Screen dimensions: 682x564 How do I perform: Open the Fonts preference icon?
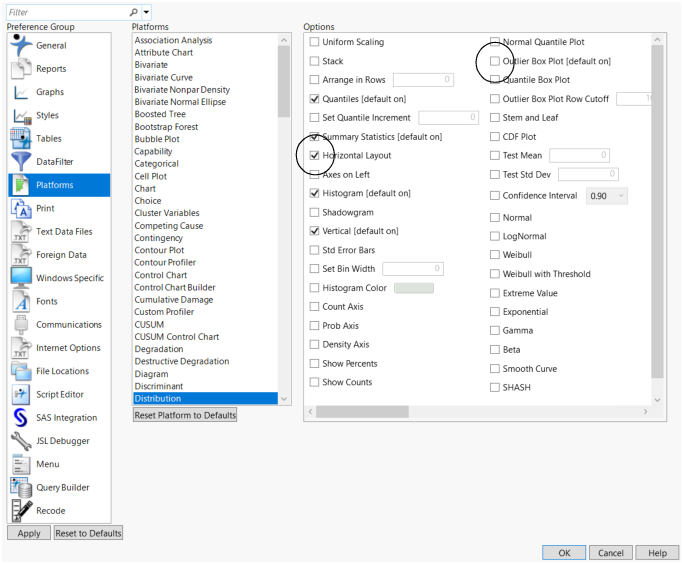(x=21, y=301)
